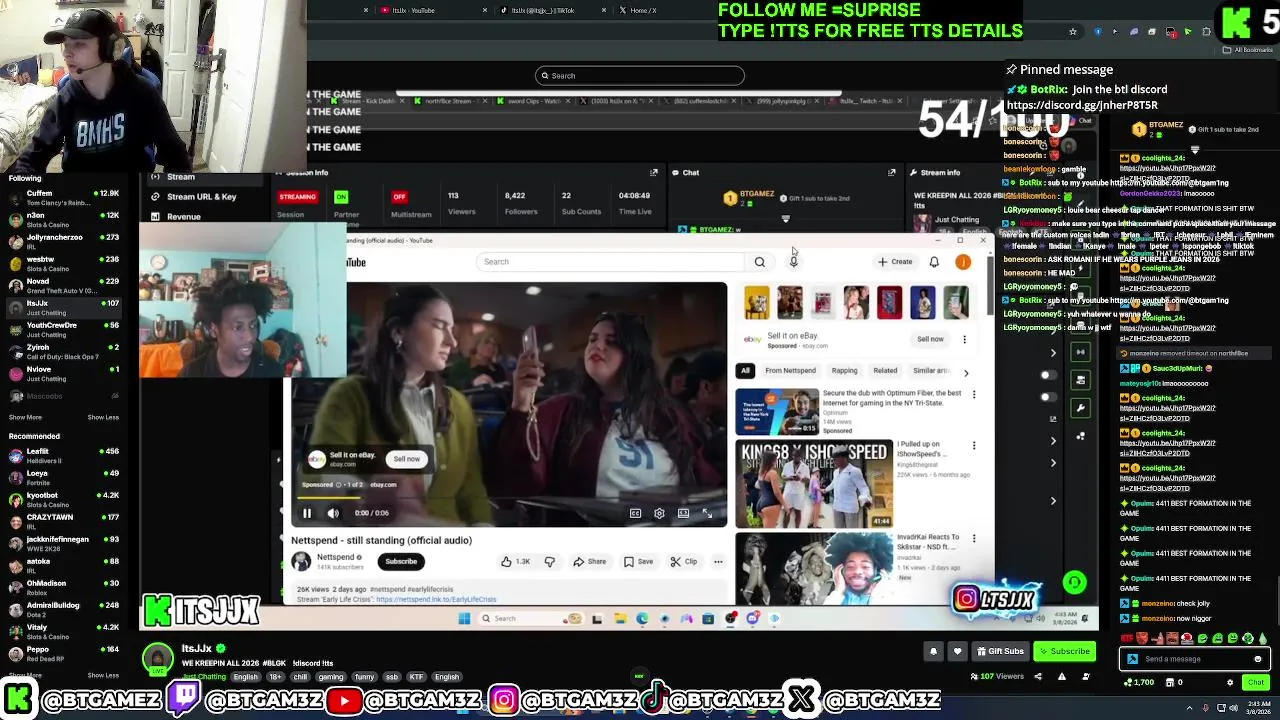Viewport: 1280px width, 720px height.
Task: Click Sell now in the video ad overlay
Action: [x=407, y=459]
